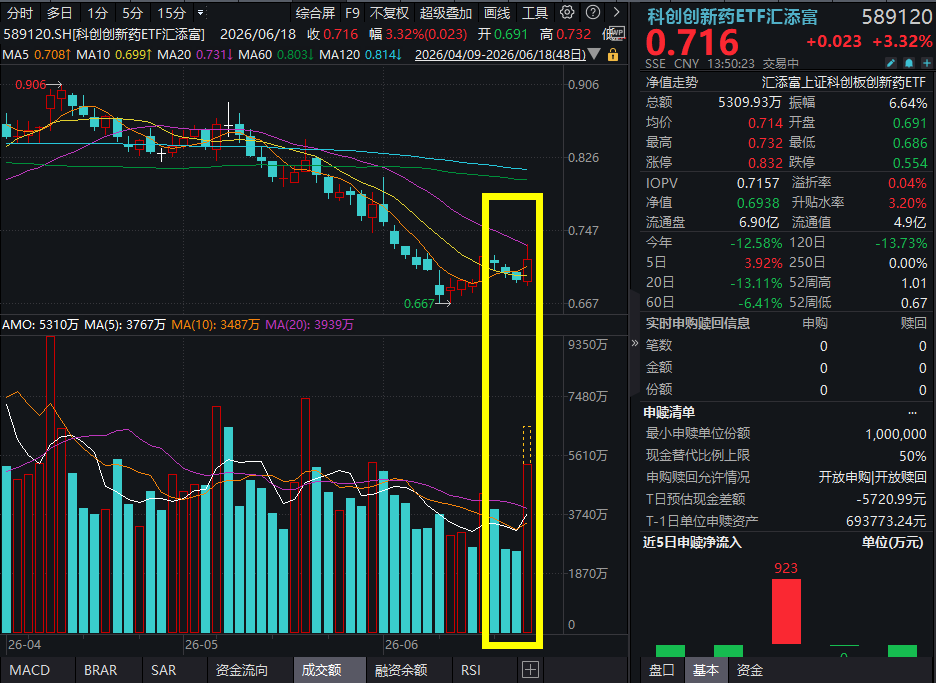936x683 pixels.
Task: Click the WP badge icon on chart
Action: pyautogui.click(x=617, y=33)
